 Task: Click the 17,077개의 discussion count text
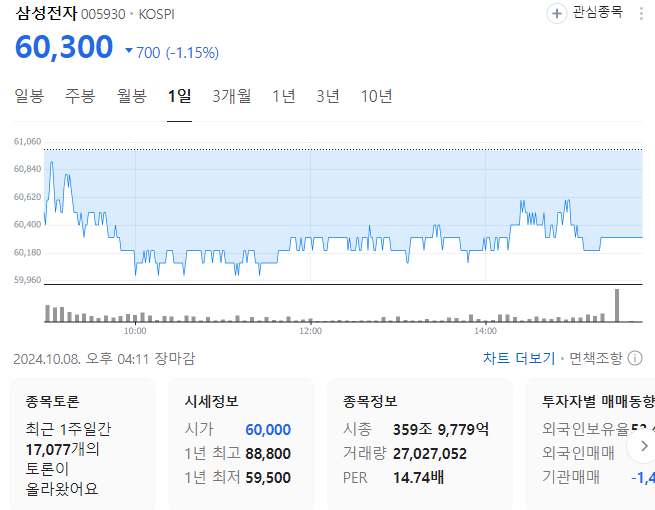(63, 449)
